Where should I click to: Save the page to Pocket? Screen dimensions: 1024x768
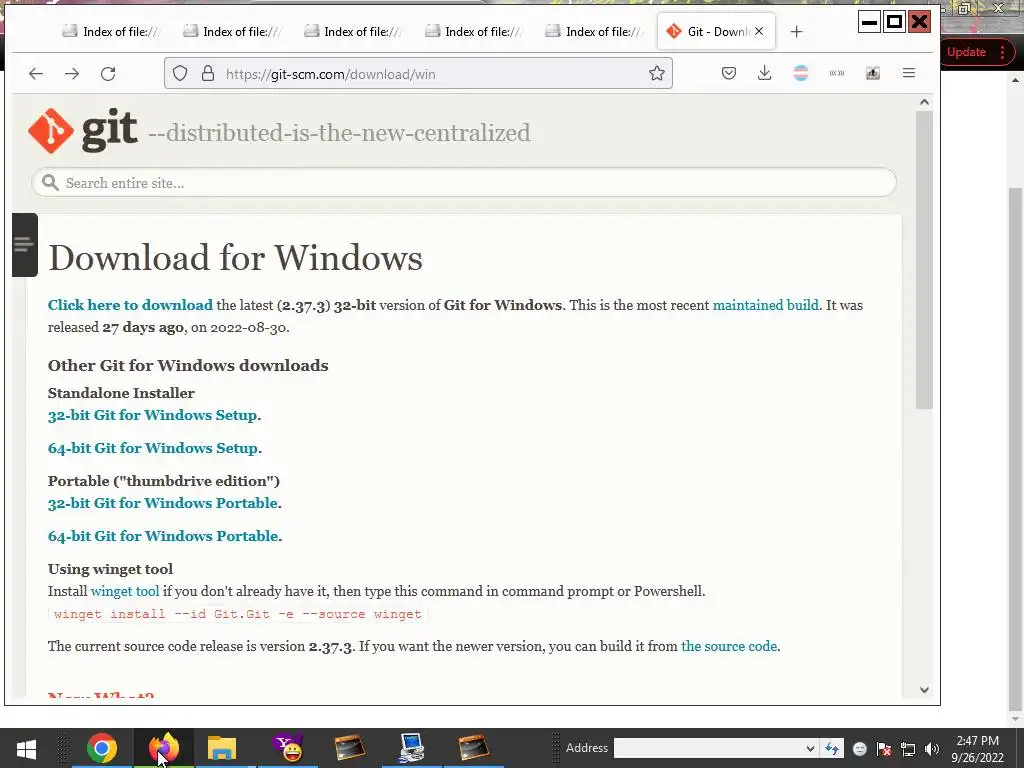coord(729,73)
